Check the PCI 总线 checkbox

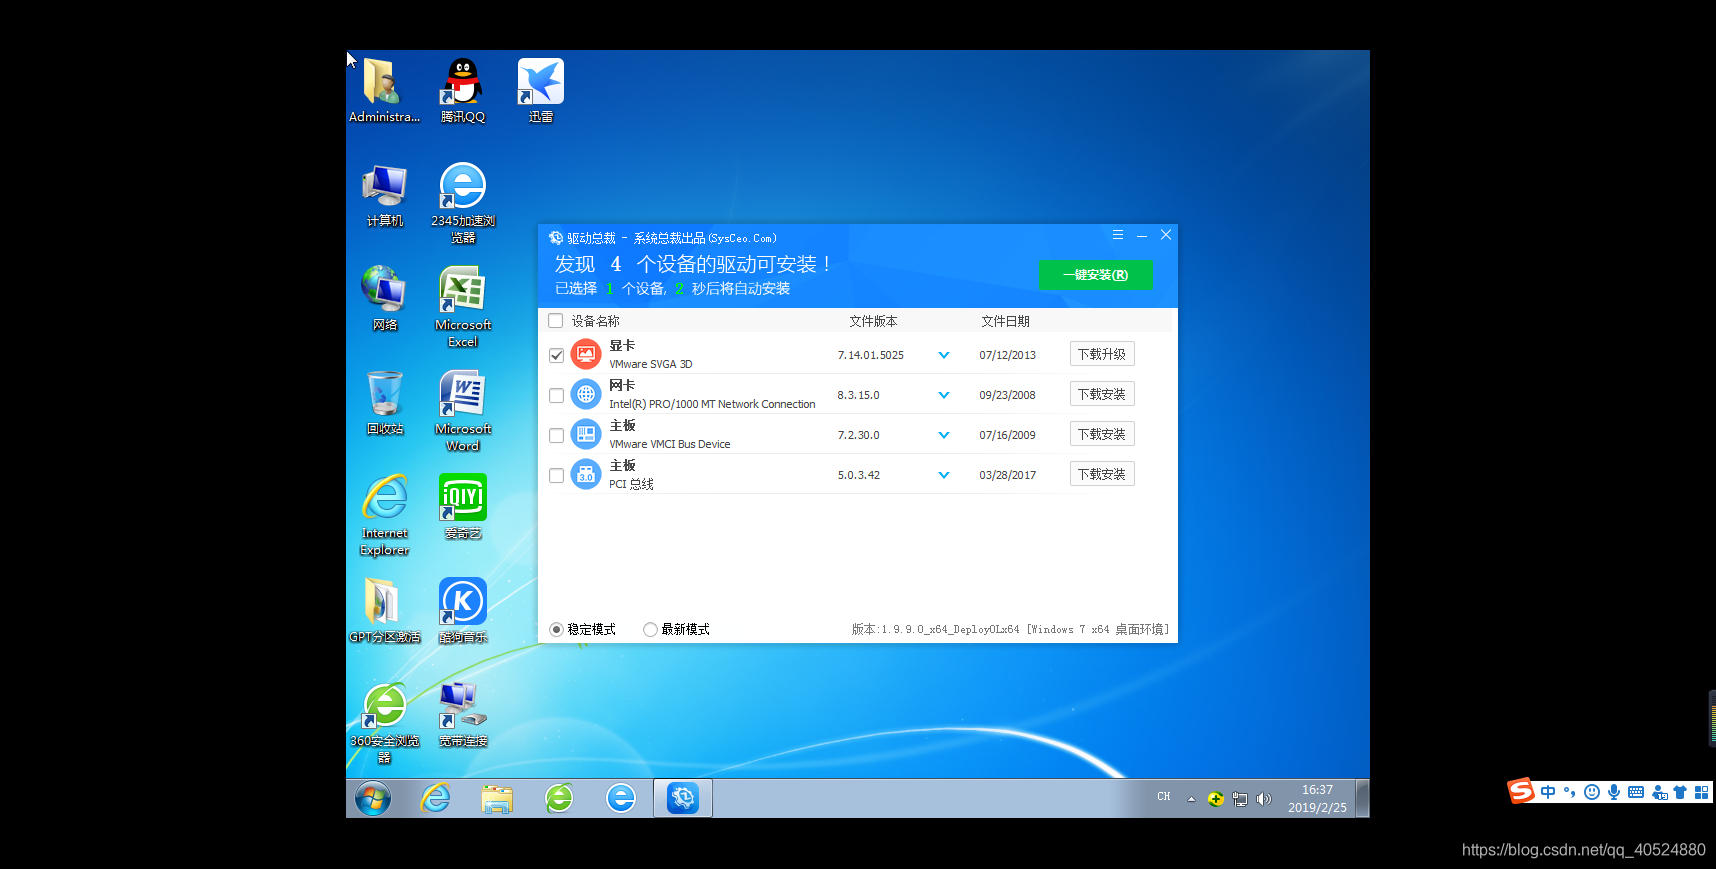[x=556, y=475]
